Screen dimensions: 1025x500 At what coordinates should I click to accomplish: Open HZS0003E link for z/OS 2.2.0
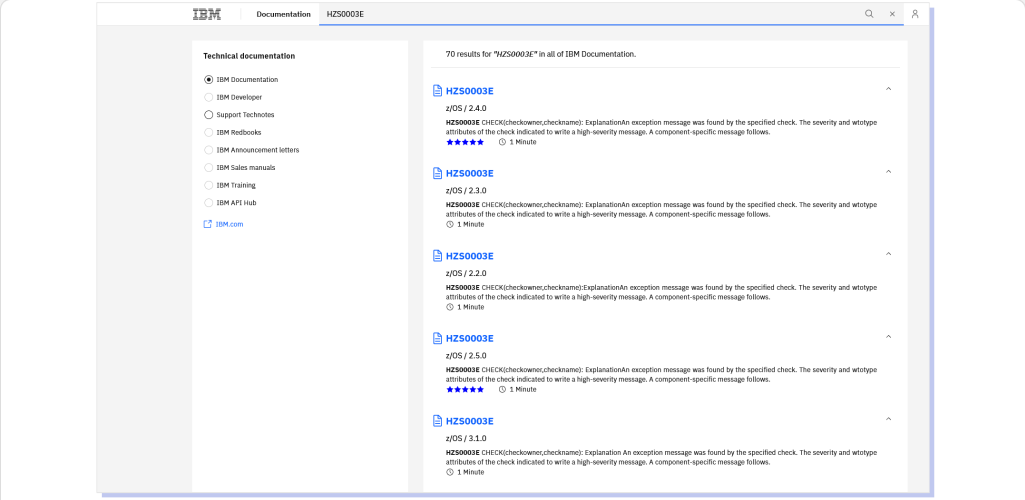[x=469, y=256]
